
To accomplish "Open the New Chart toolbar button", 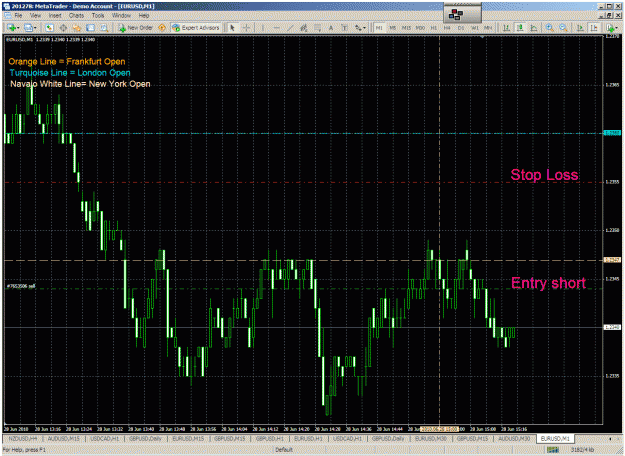I will pos(11,28).
